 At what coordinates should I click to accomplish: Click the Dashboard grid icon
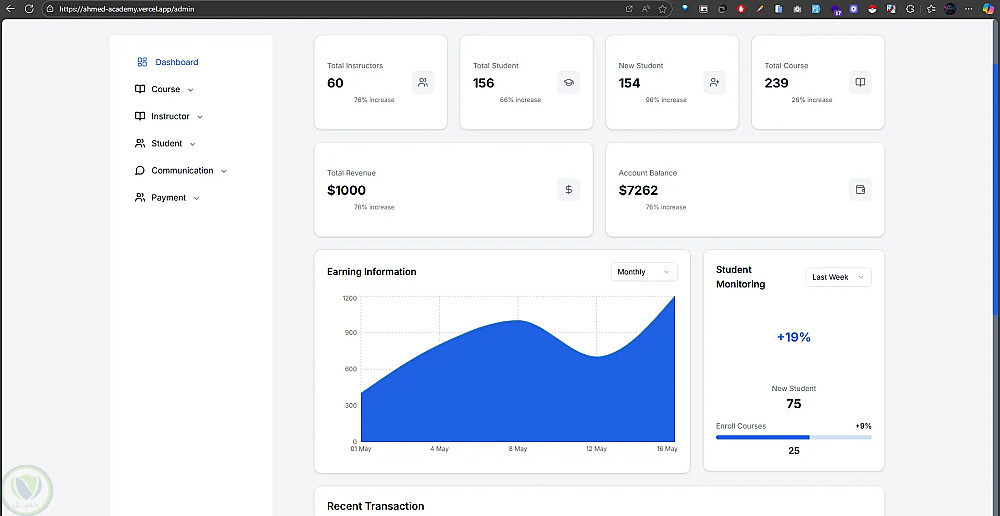(x=142, y=62)
